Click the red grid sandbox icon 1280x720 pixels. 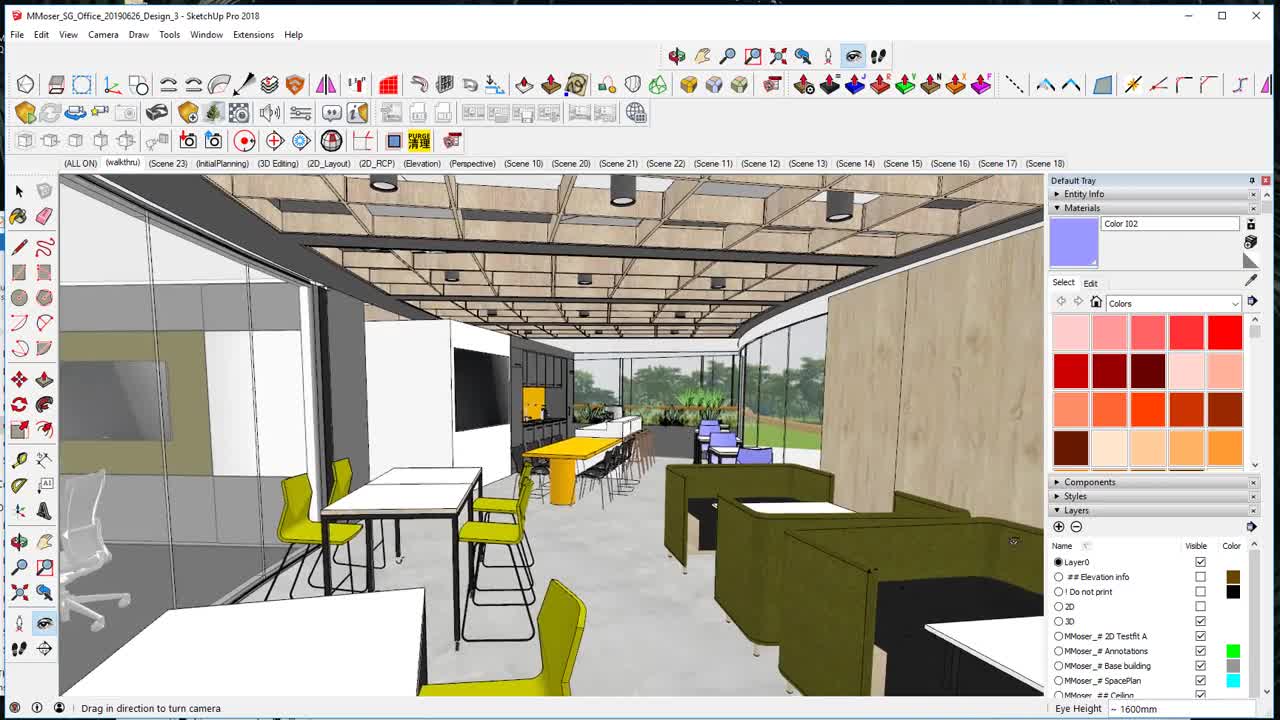pyautogui.click(x=388, y=85)
